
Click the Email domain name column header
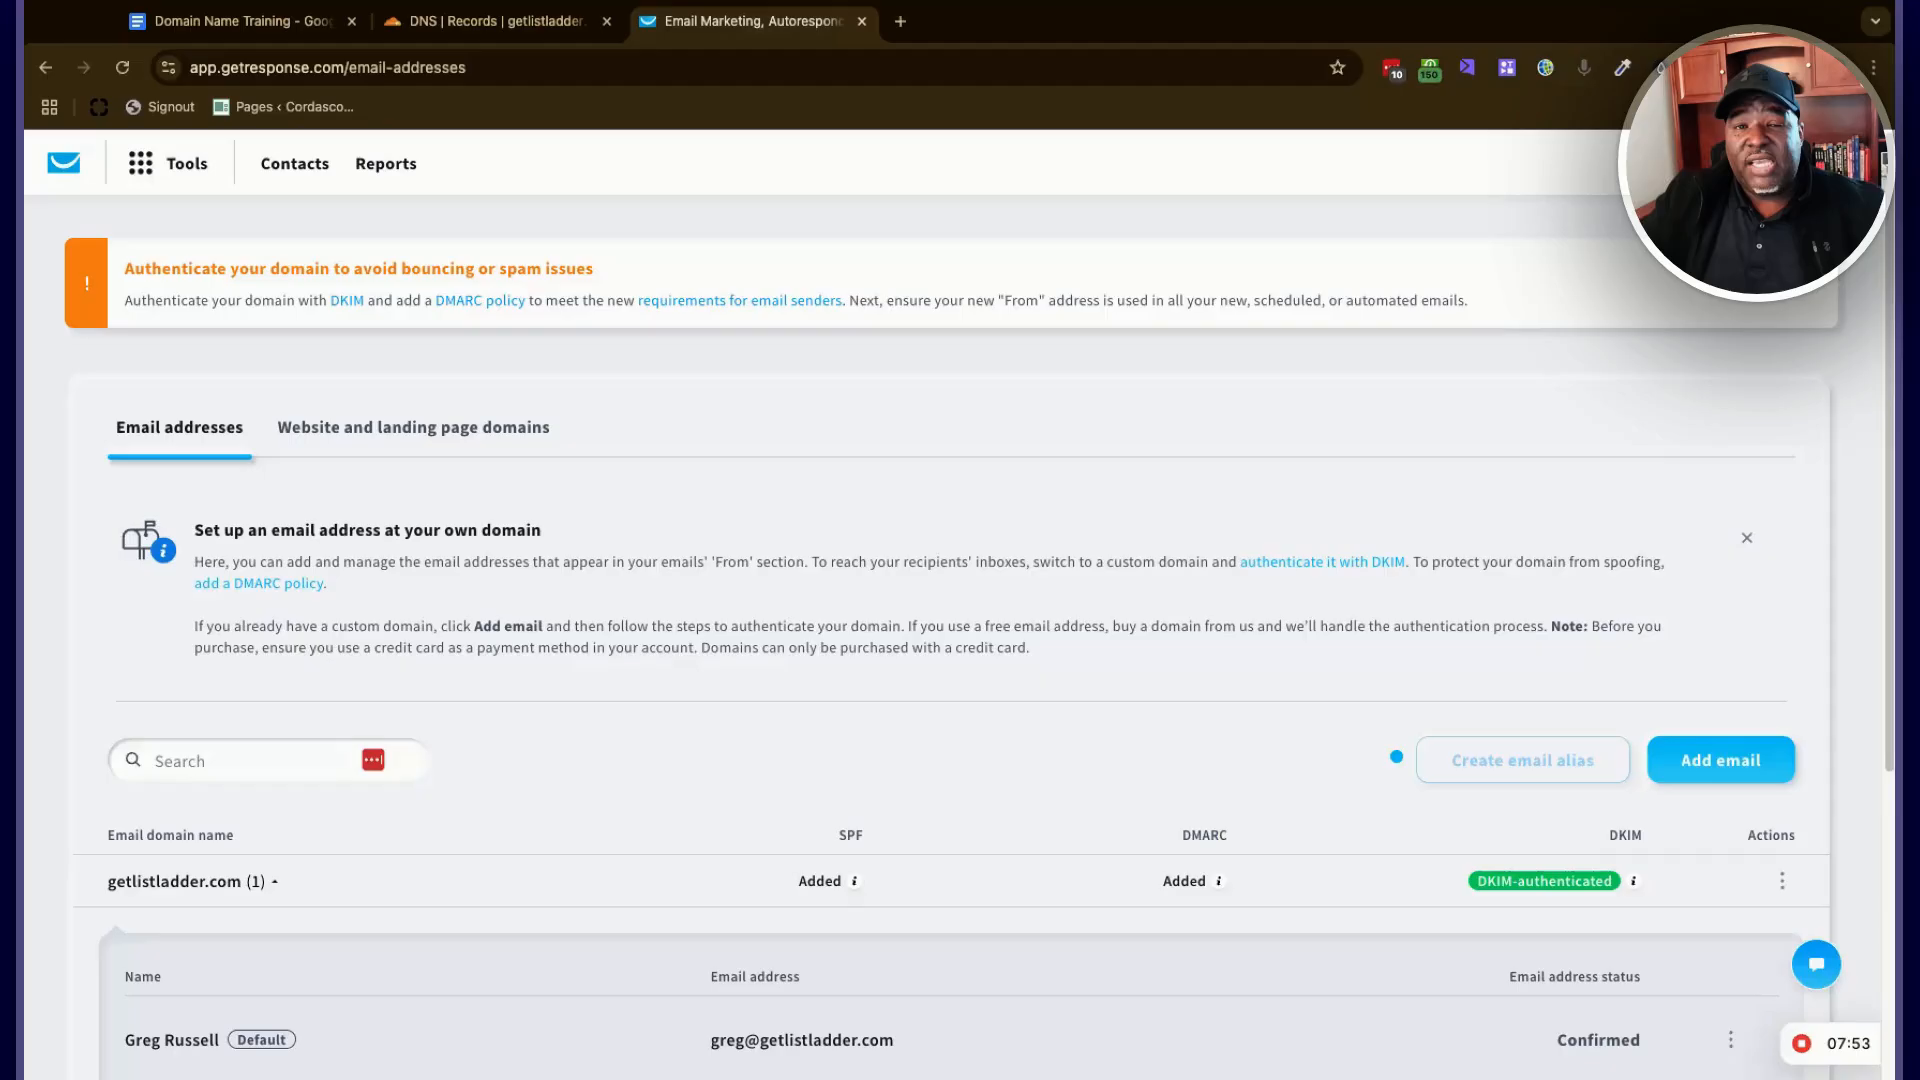click(170, 835)
